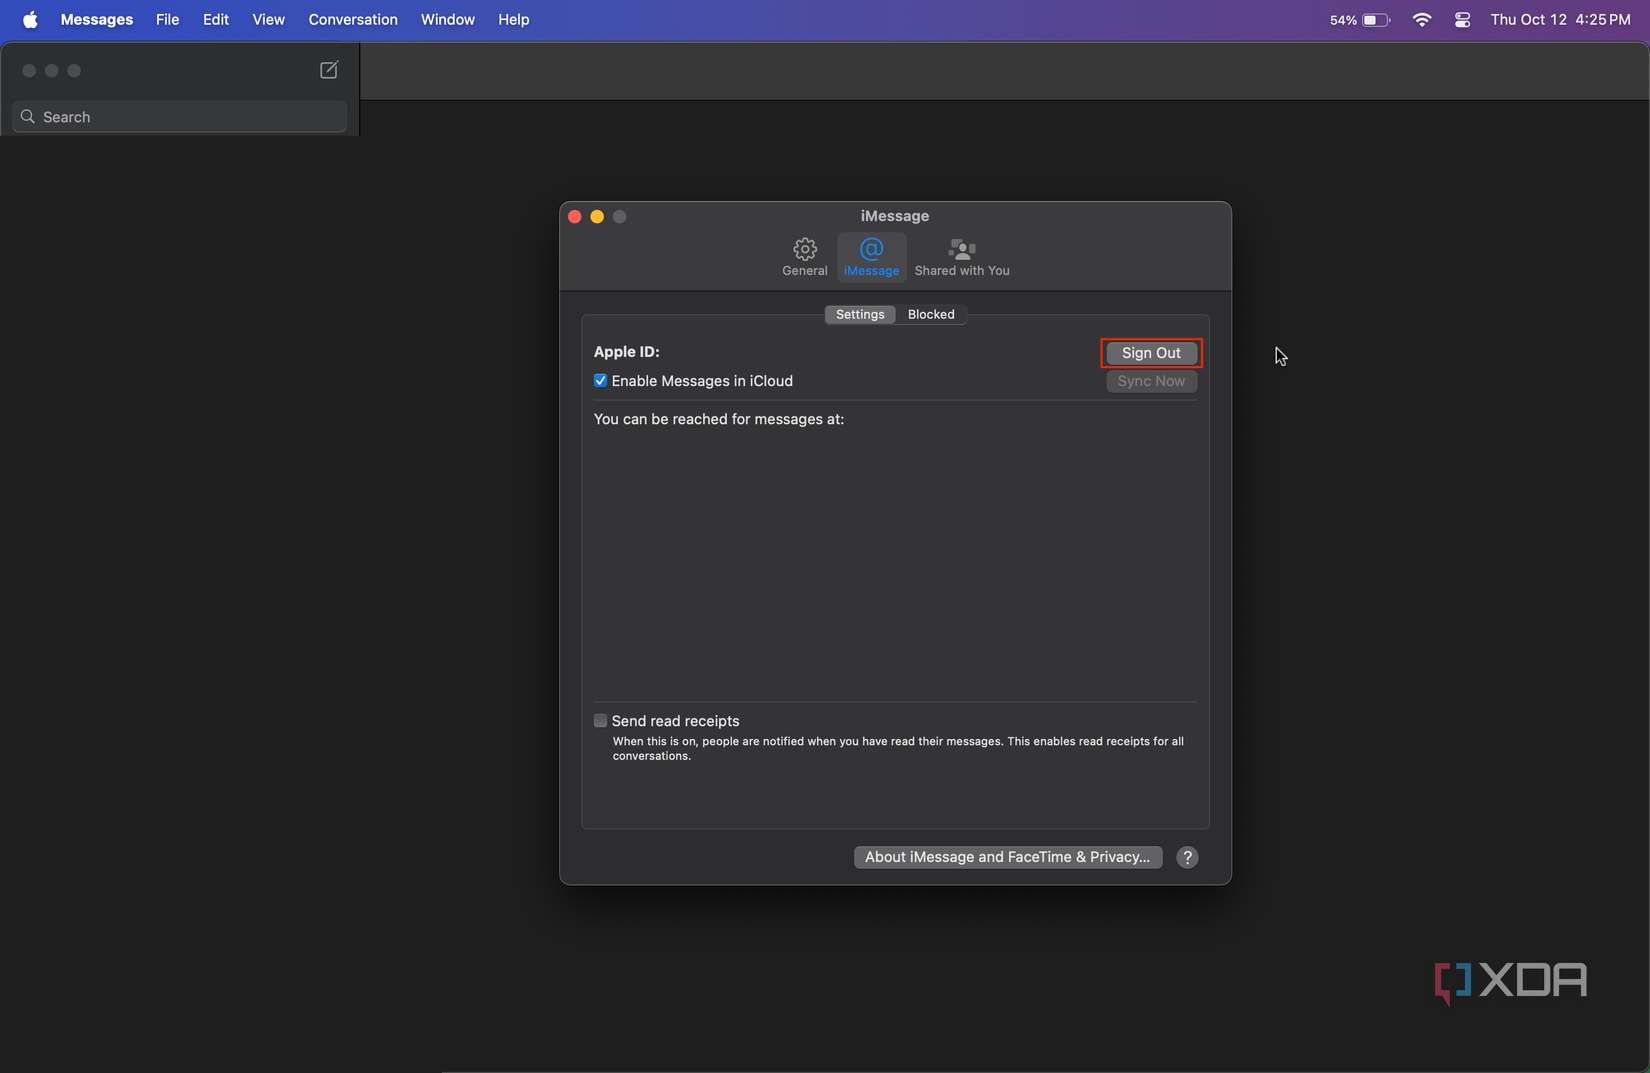The image size is (1650, 1073).
Task: Click the Sync Now button
Action: (1151, 381)
